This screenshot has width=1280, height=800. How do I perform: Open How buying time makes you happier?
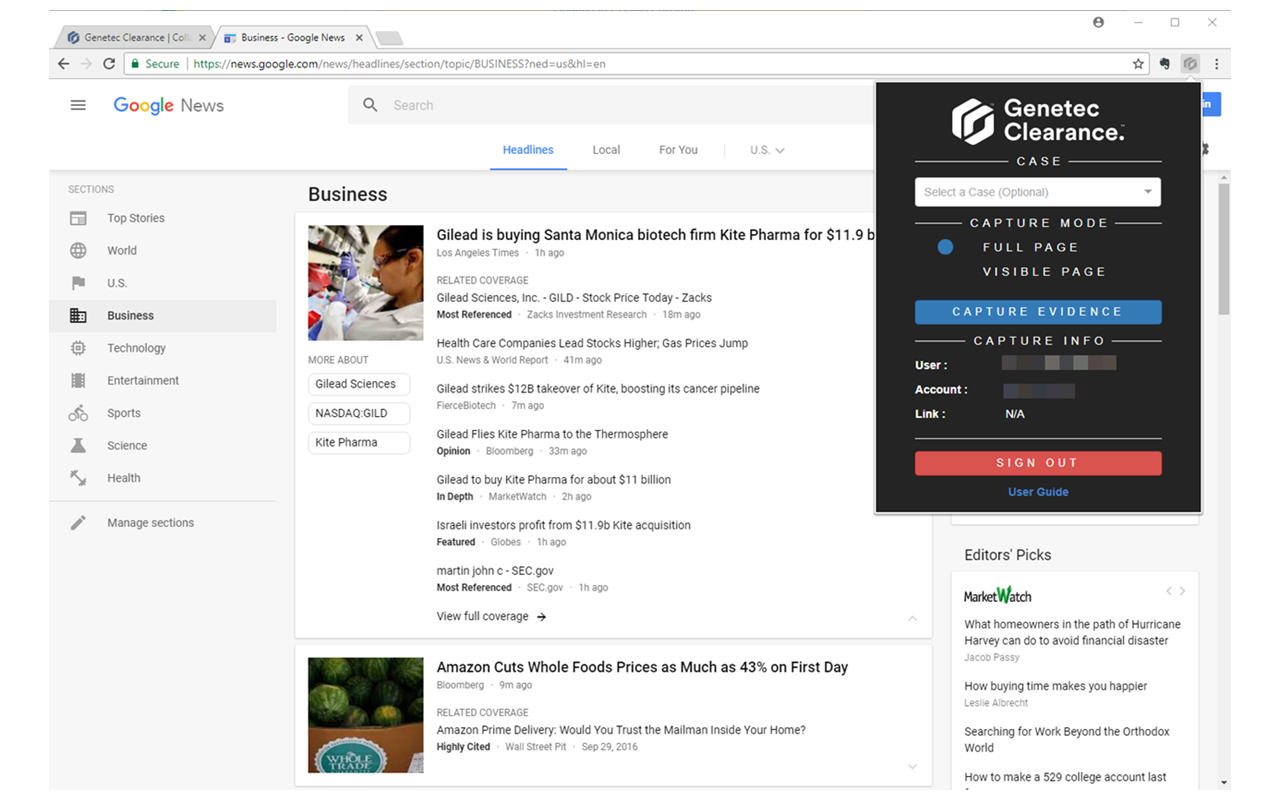tap(1055, 686)
